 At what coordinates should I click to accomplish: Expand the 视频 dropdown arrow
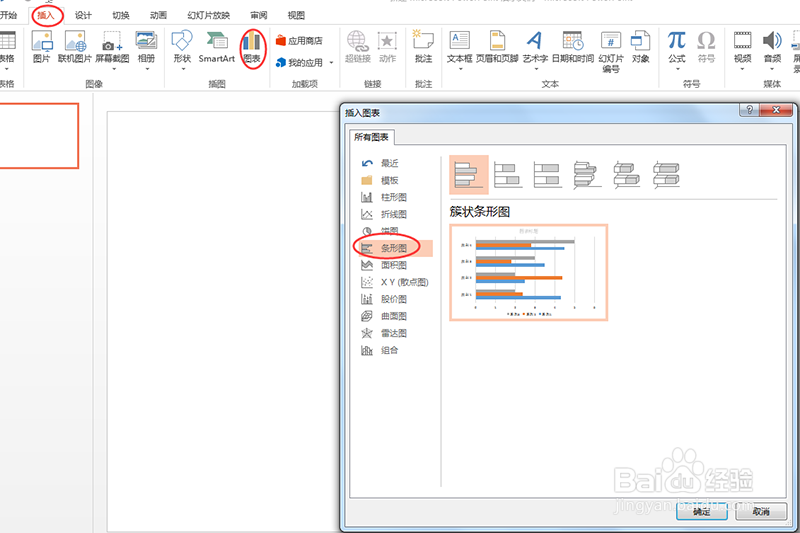point(743,69)
